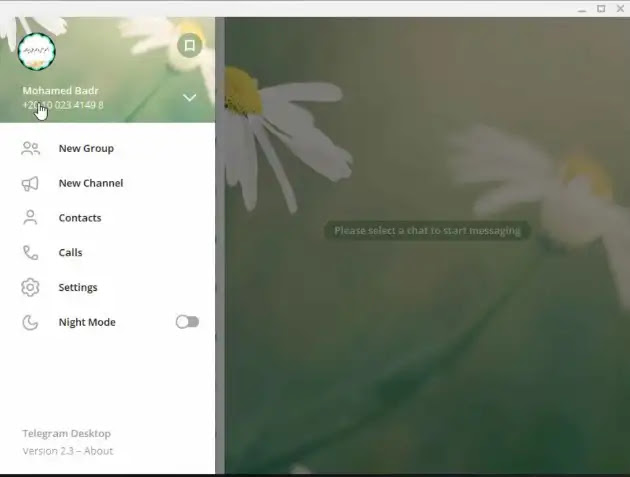The image size is (630, 477).
Task: Select the Night Mode label
Action: (87, 322)
